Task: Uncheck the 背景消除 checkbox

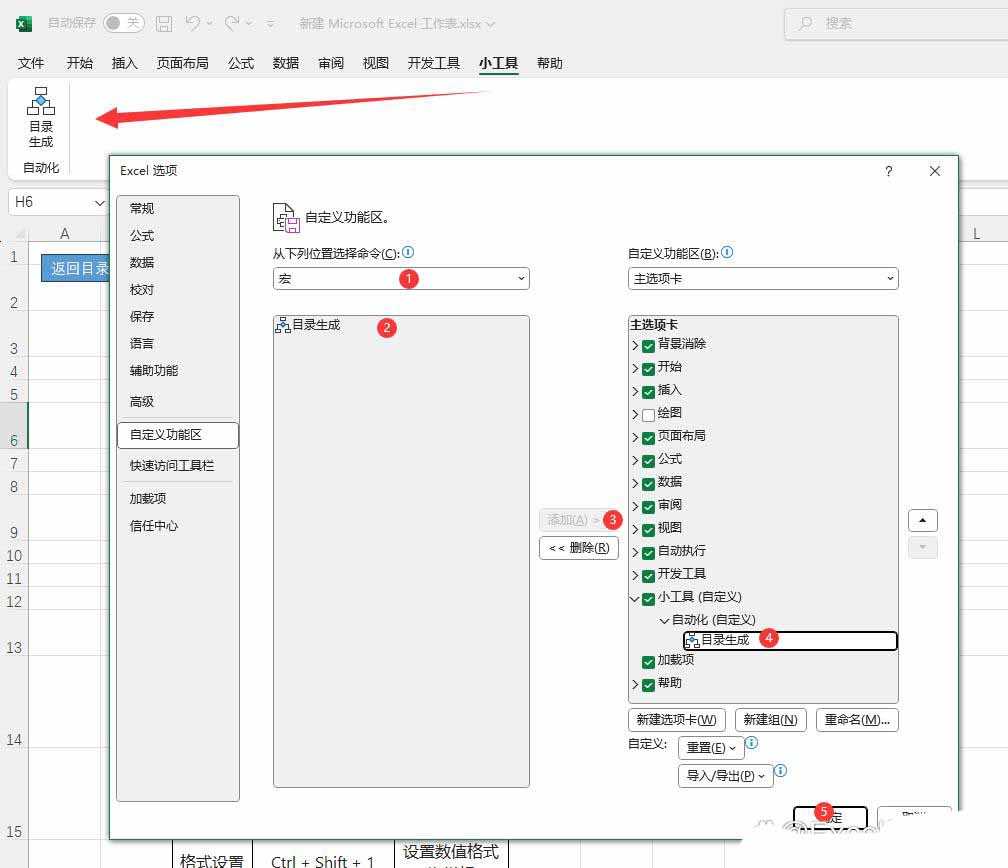Action: click(648, 345)
